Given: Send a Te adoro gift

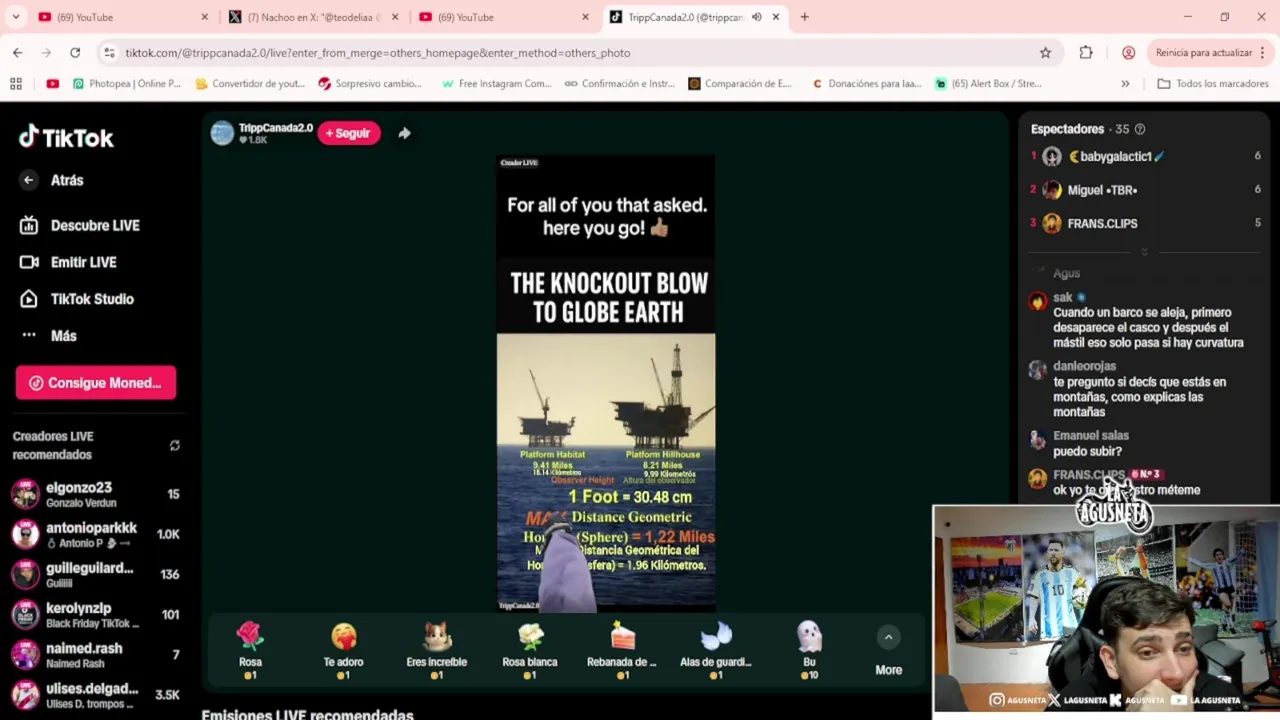Looking at the screenshot, I should click(343, 650).
